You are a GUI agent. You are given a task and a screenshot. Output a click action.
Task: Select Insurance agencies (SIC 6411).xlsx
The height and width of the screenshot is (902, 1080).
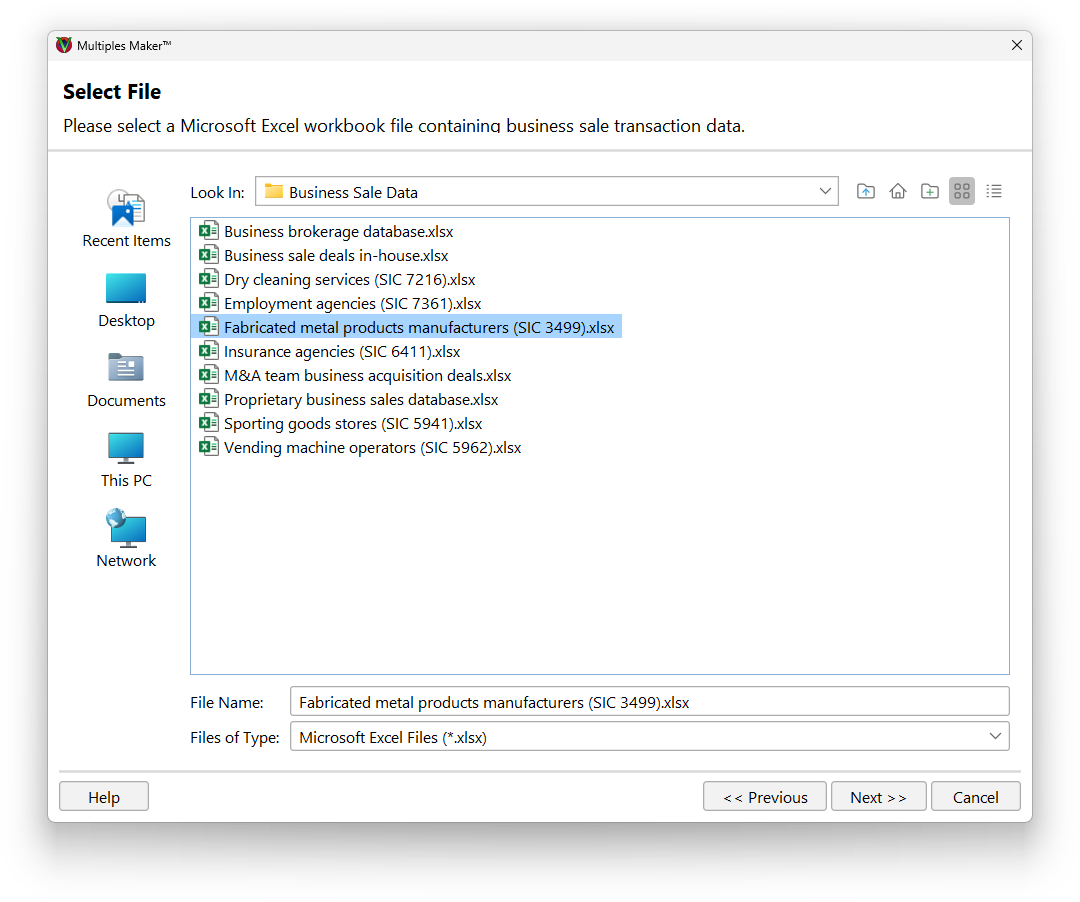(342, 351)
